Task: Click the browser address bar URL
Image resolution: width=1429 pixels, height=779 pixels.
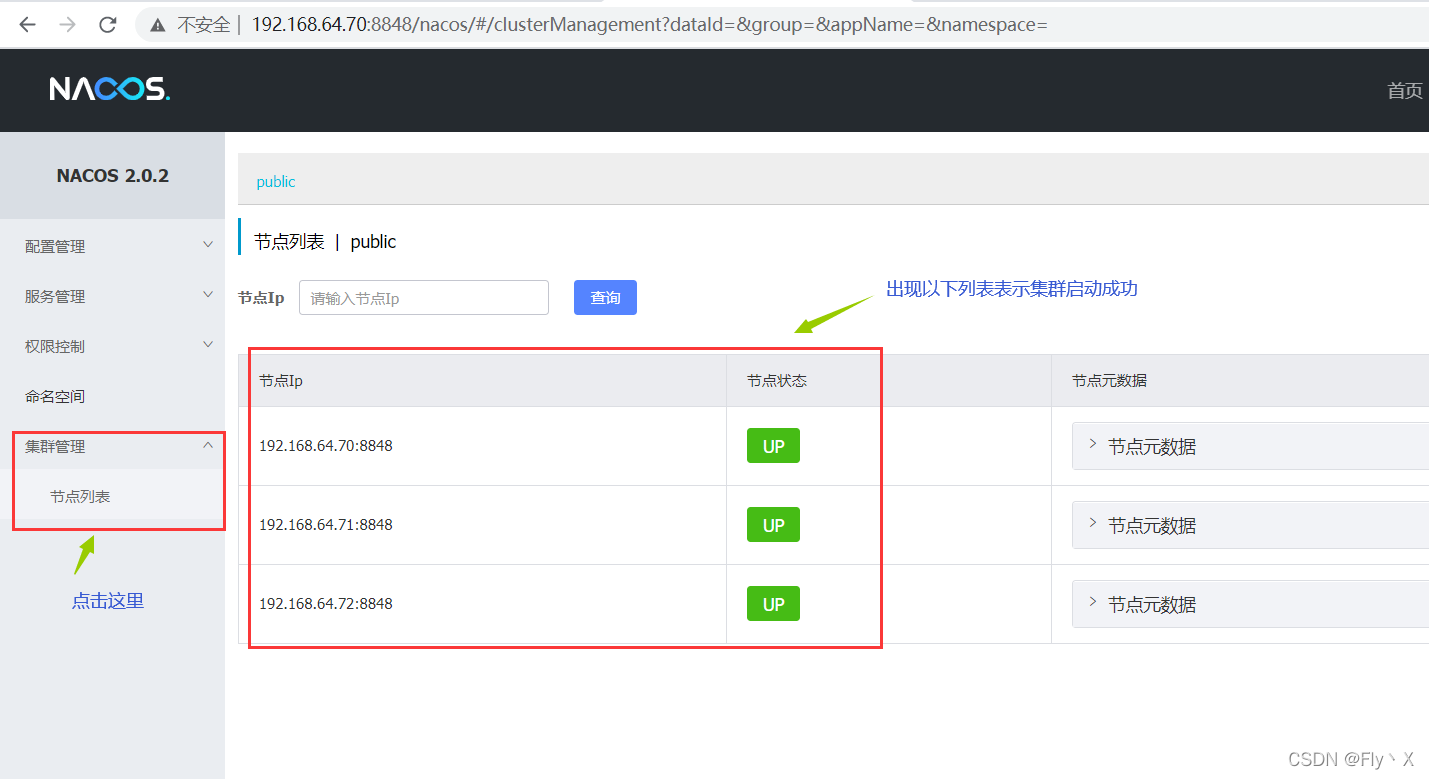Action: (x=649, y=25)
